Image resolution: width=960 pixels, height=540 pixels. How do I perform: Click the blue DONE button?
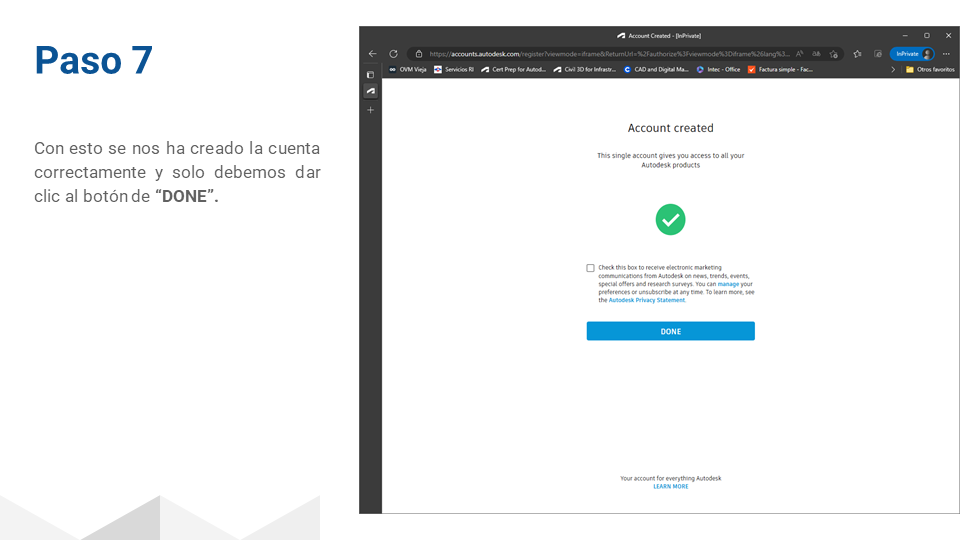[670, 331]
